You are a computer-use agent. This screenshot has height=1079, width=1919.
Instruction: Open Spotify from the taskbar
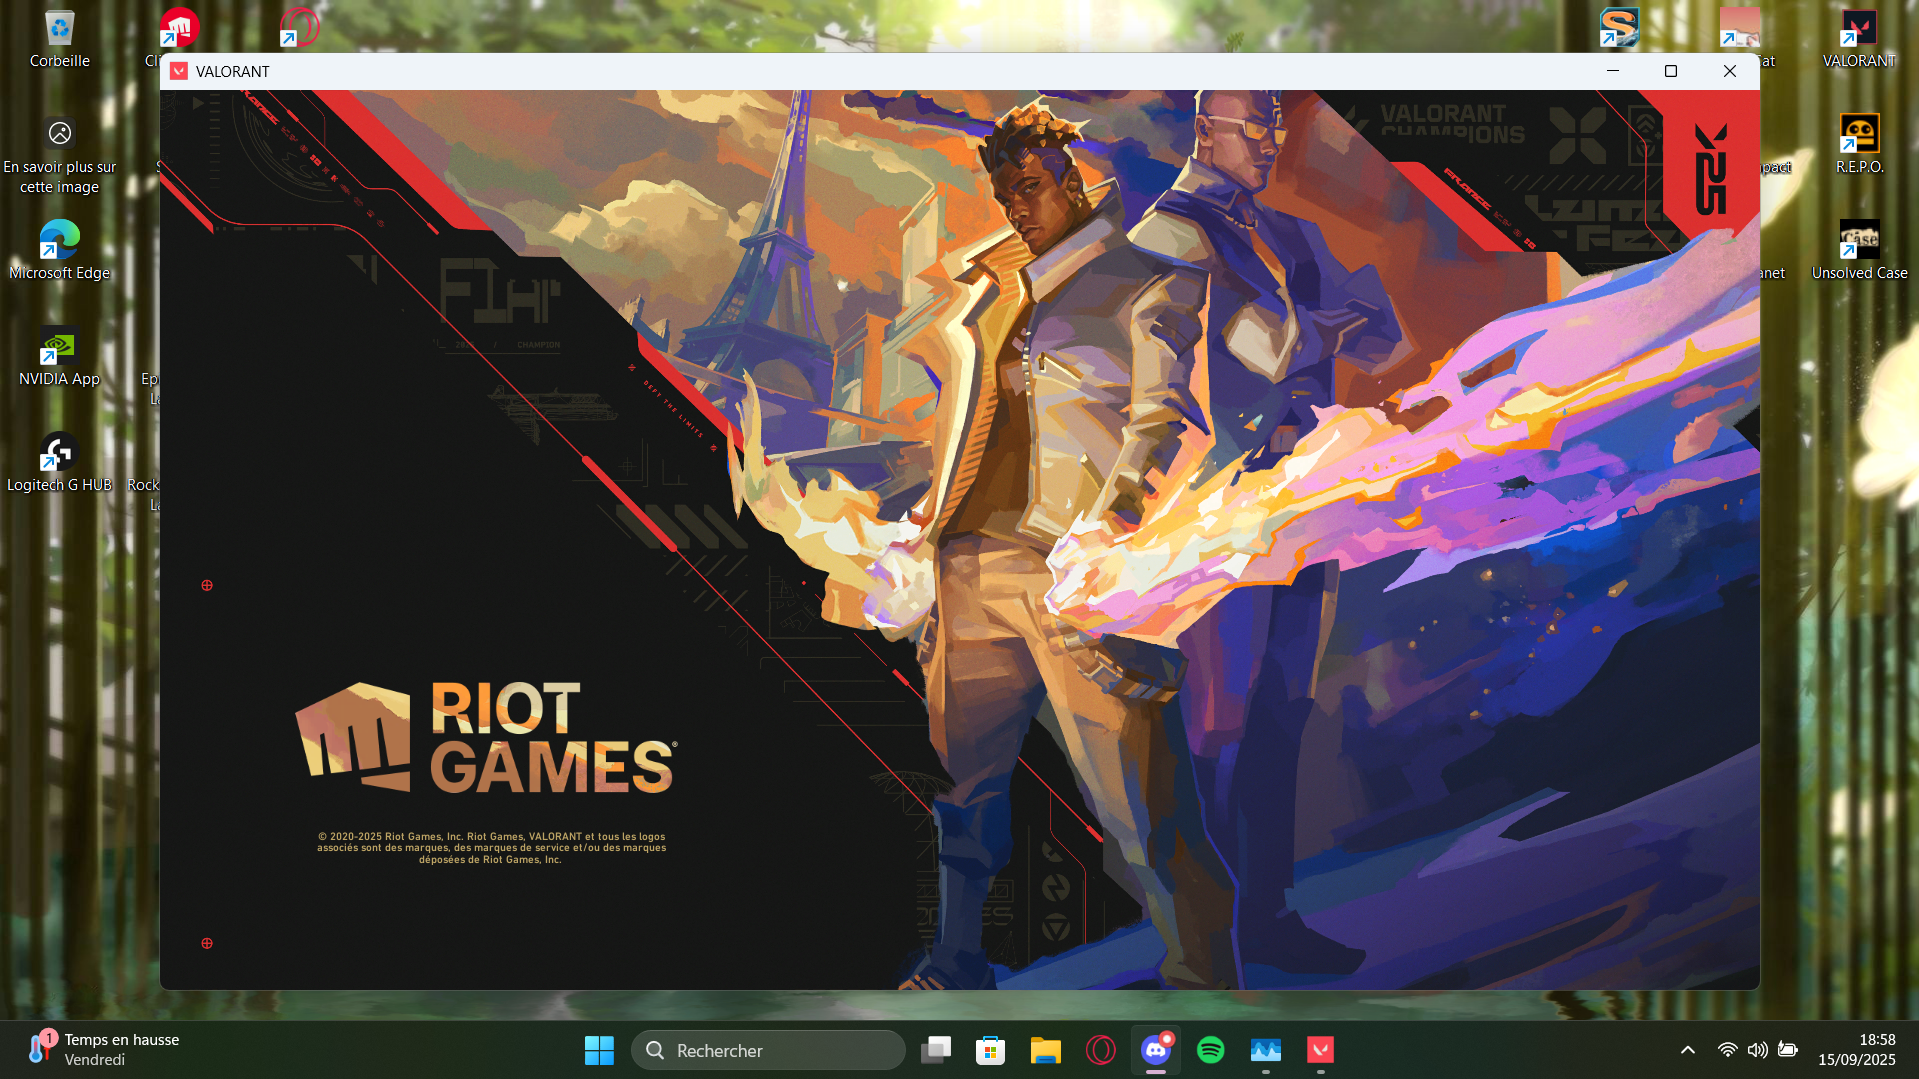[1211, 1050]
